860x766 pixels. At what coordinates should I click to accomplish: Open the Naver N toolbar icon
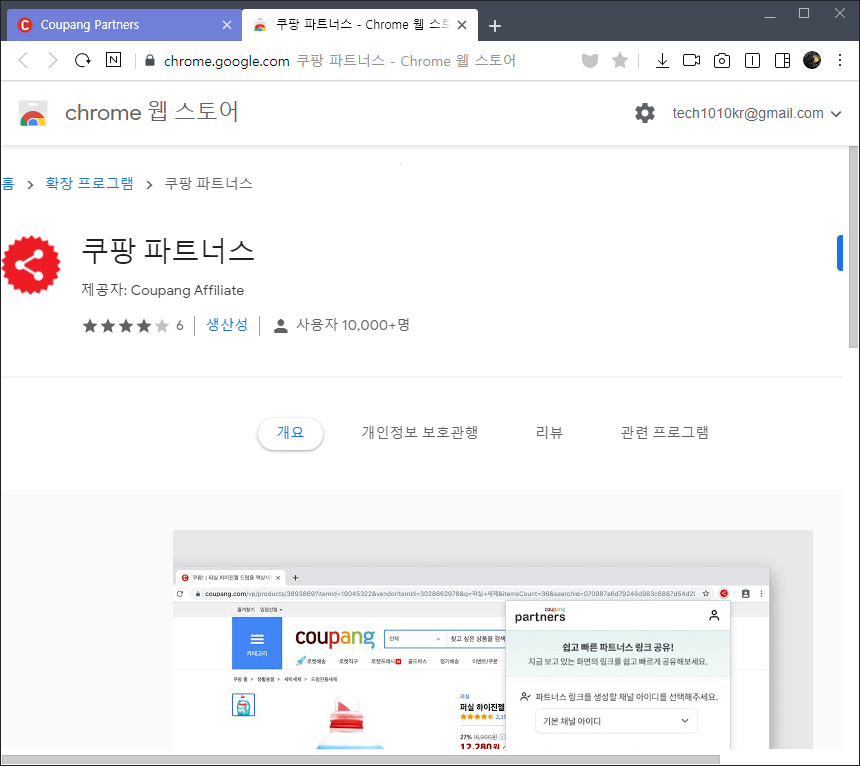114,60
